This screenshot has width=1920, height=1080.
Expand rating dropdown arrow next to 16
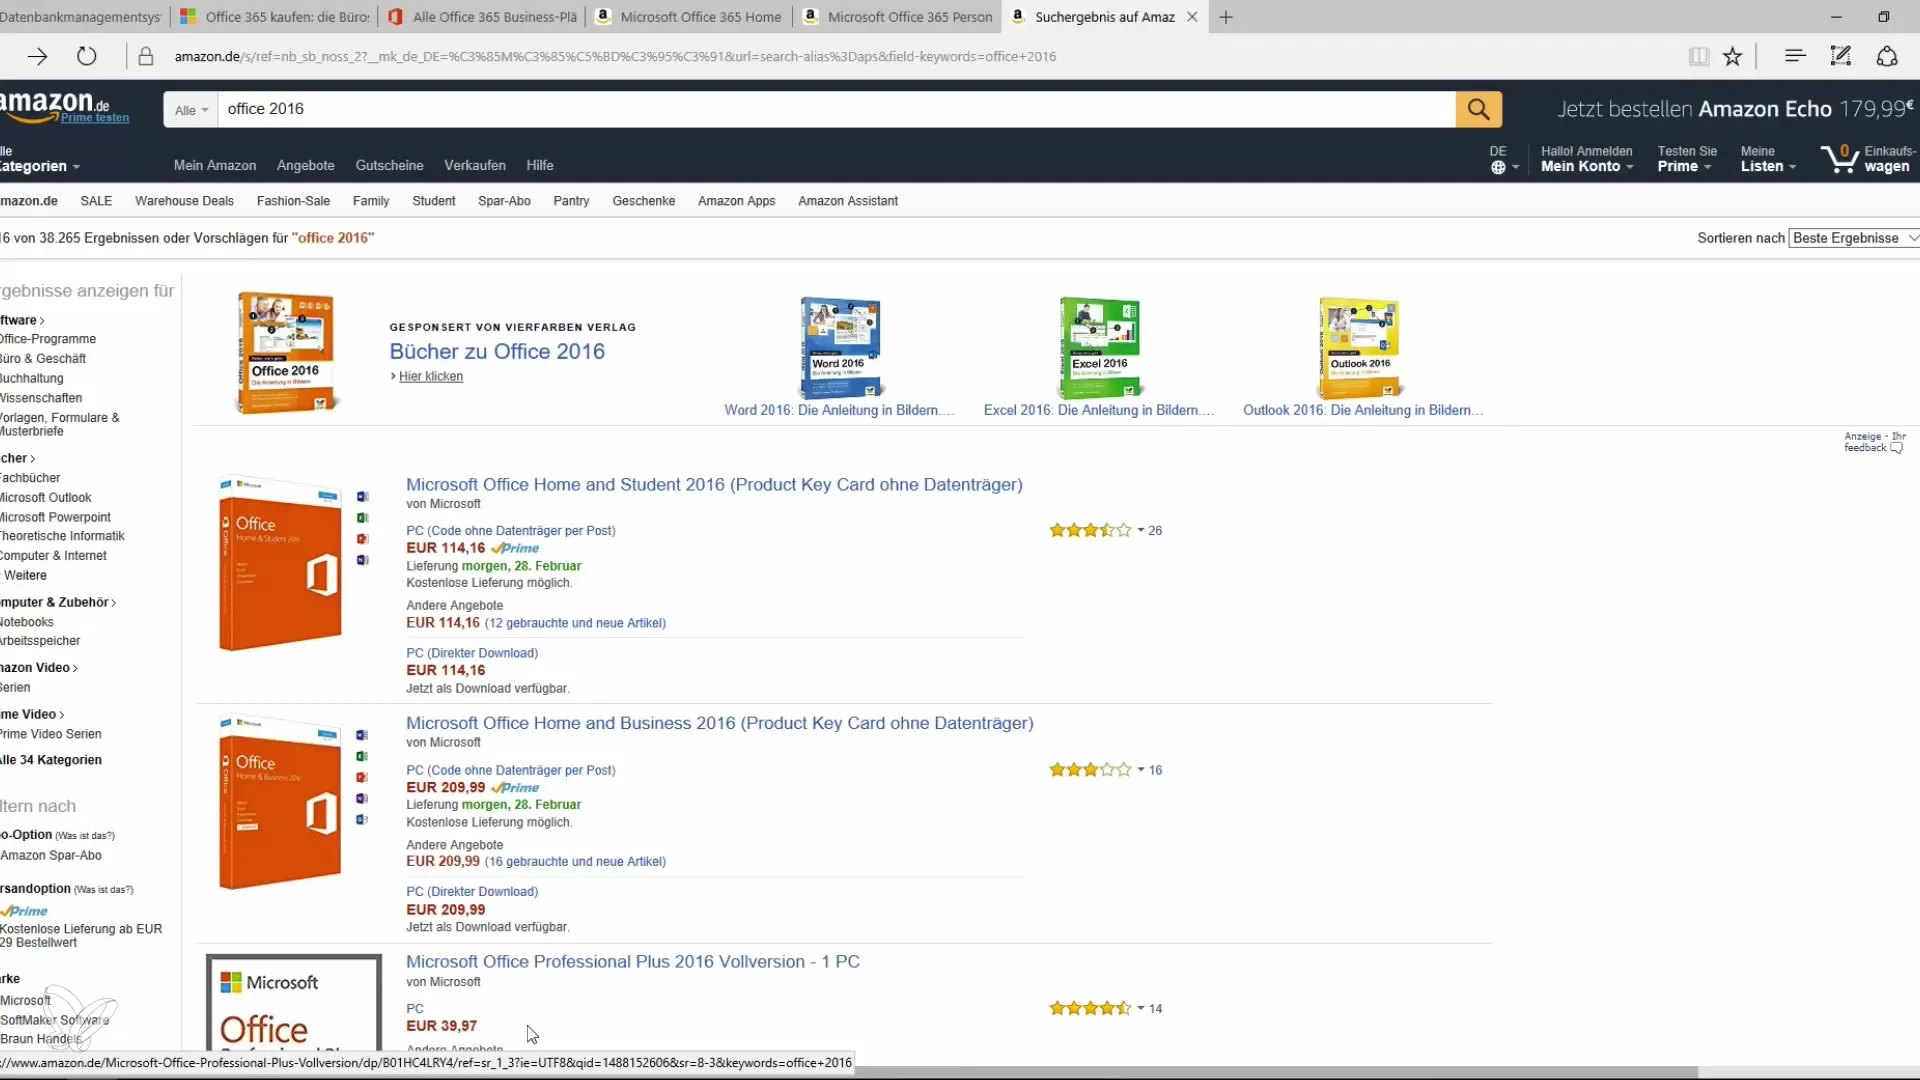(x=1140, y=770)
